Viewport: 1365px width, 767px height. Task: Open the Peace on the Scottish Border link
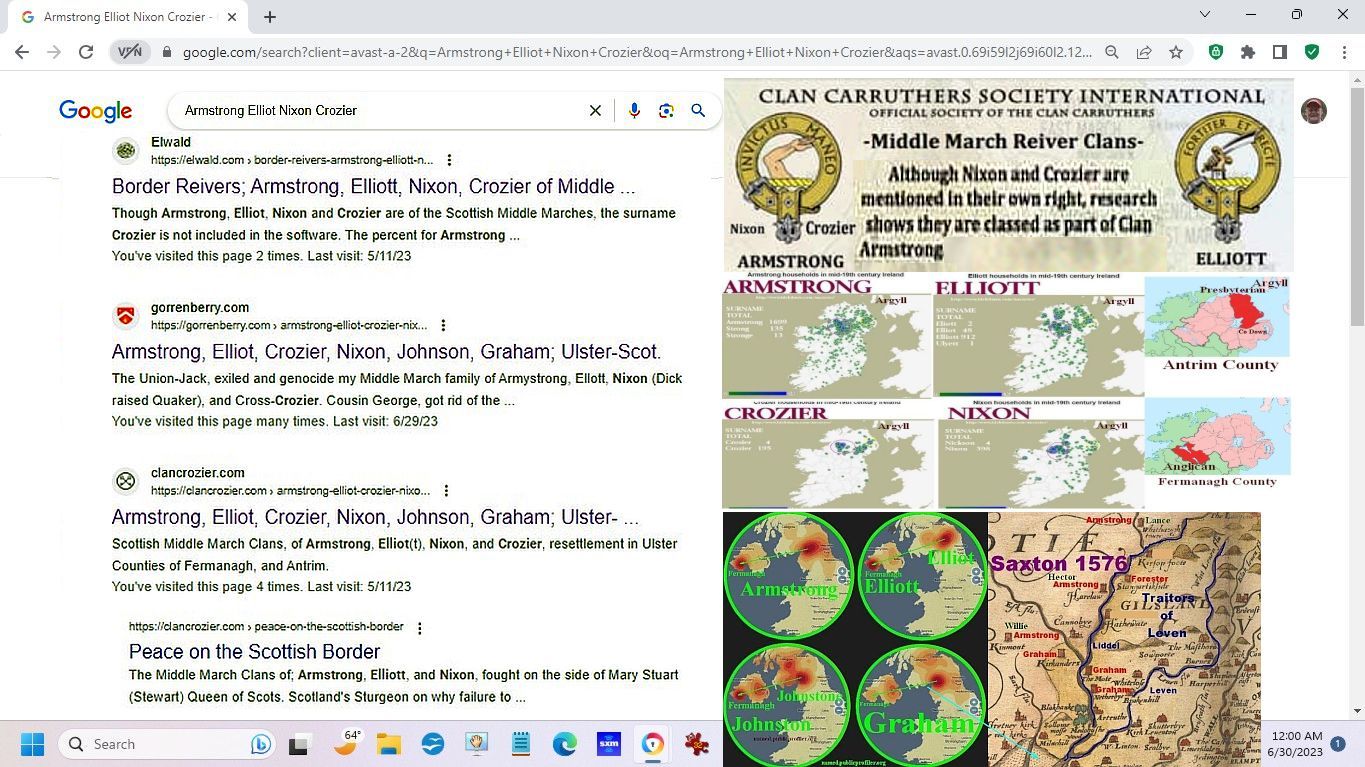click(x=255, y=652)
